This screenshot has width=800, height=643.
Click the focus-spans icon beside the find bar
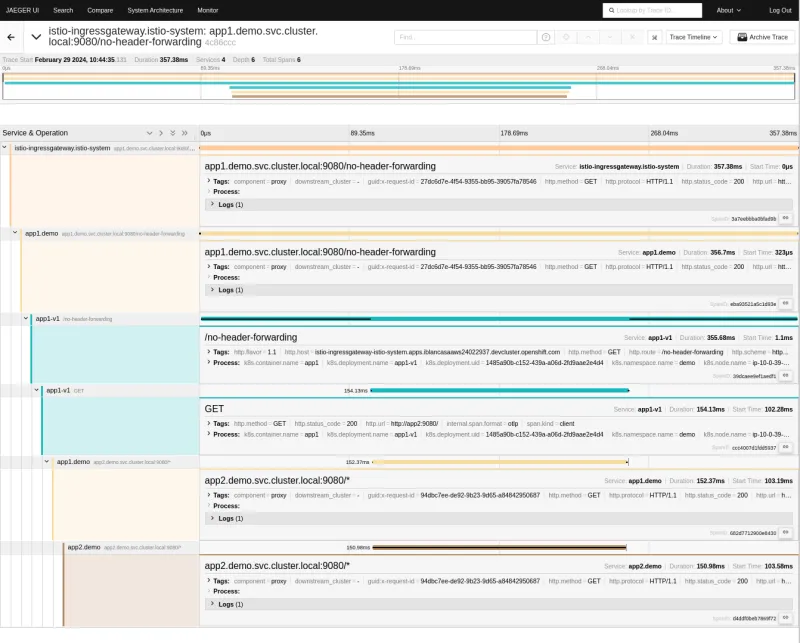[566, 37]
